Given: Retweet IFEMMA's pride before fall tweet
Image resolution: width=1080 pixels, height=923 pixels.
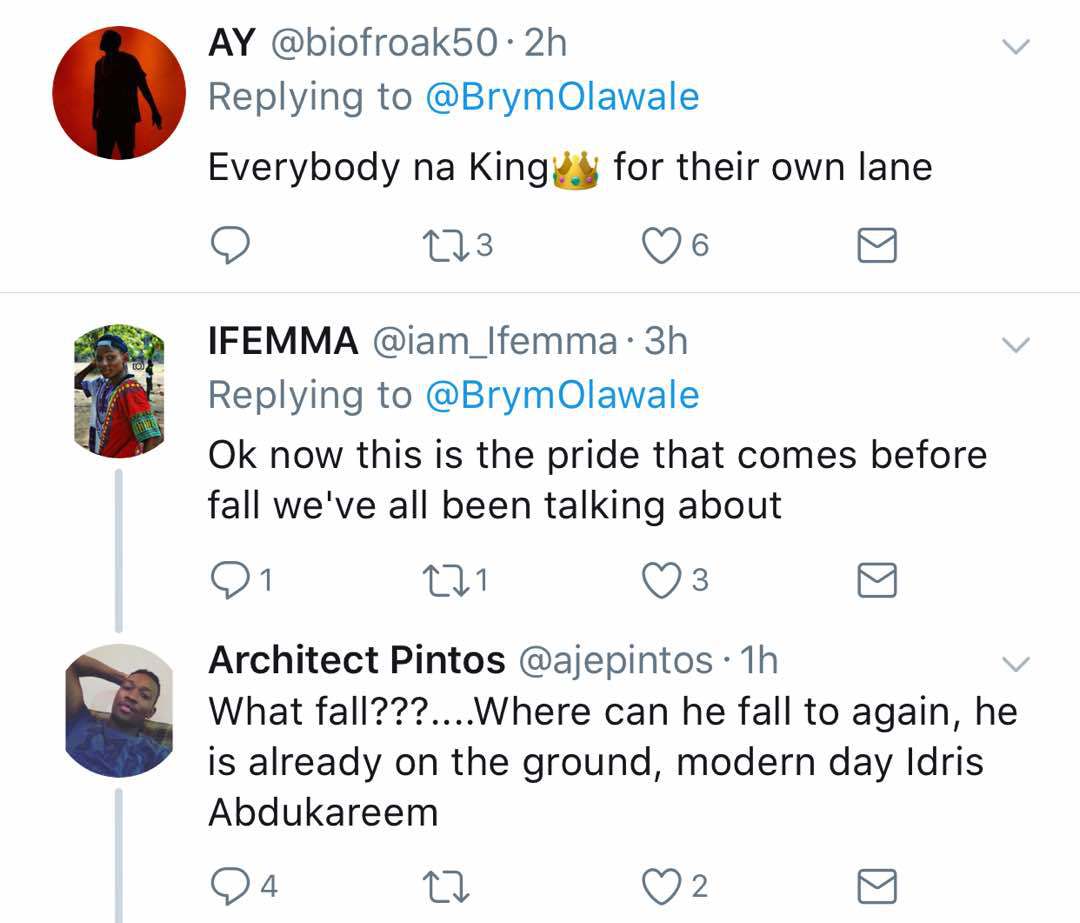Looking at the screenshot, I should click(x=444, y=580).
